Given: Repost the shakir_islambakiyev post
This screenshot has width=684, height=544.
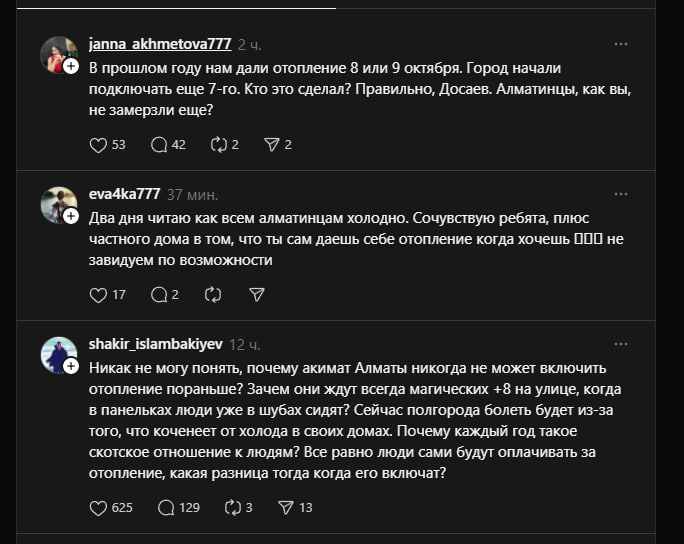Looking at the screenshot, I should [x=233, y=508].
